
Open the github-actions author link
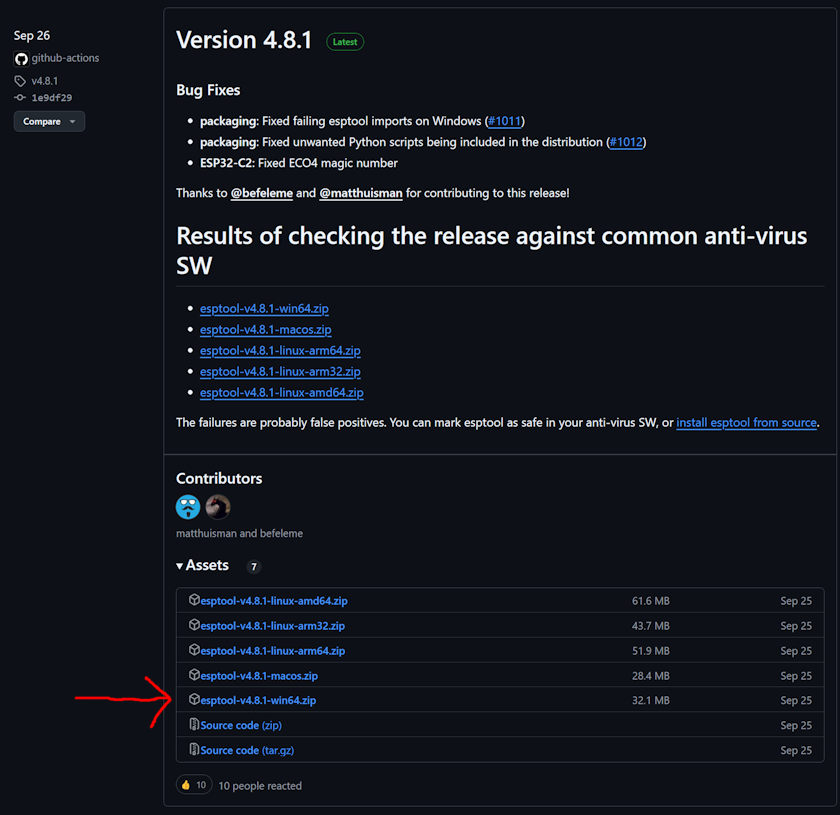pyautogui.click(x=65, y=58)
